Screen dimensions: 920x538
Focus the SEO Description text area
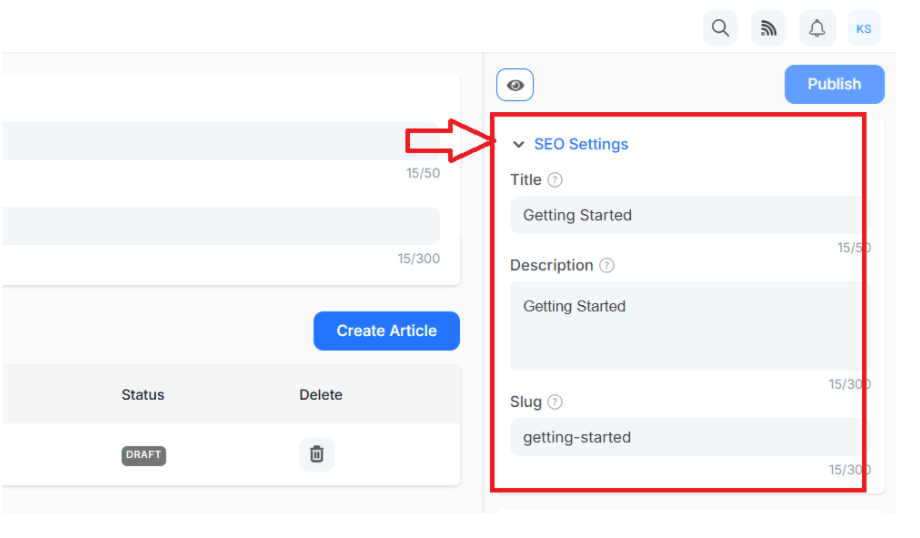tap(689, 326)
